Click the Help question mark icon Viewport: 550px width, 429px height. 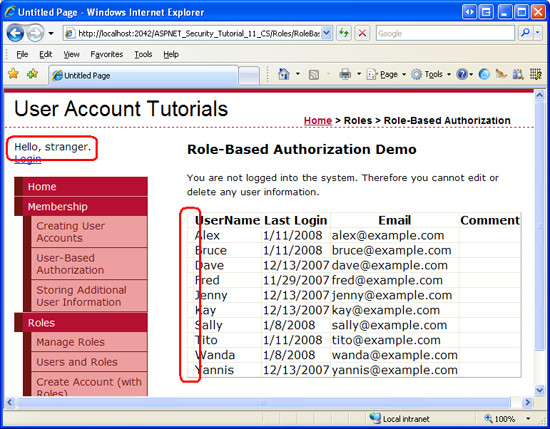coord(462,74)
